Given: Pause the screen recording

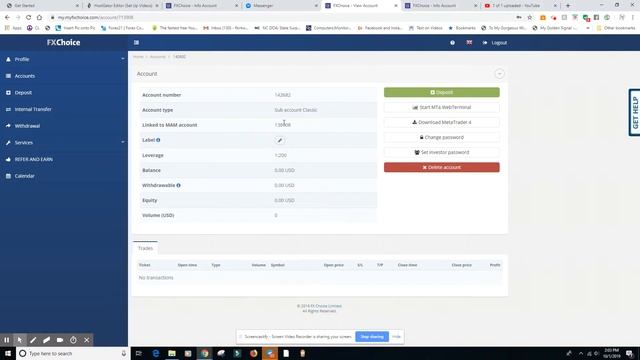Looking at the screenshot, I should (7, 340).
